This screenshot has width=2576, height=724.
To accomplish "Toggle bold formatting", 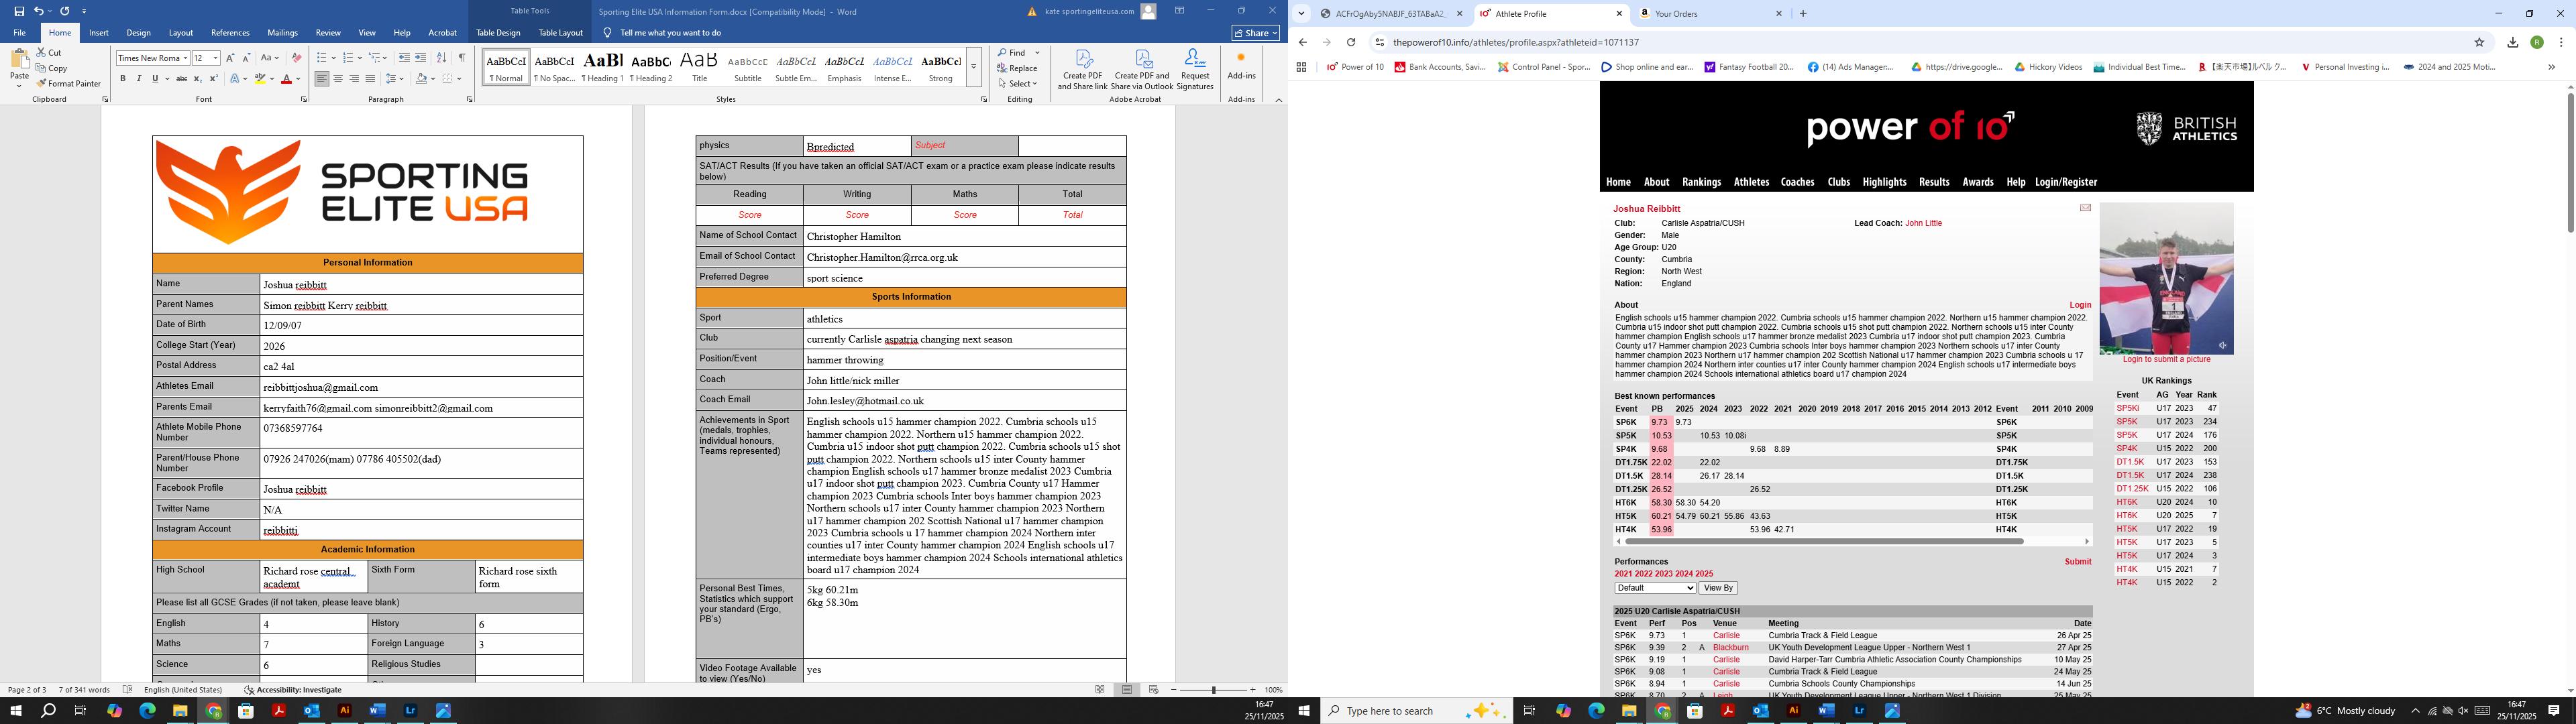I will click(123, 79).
